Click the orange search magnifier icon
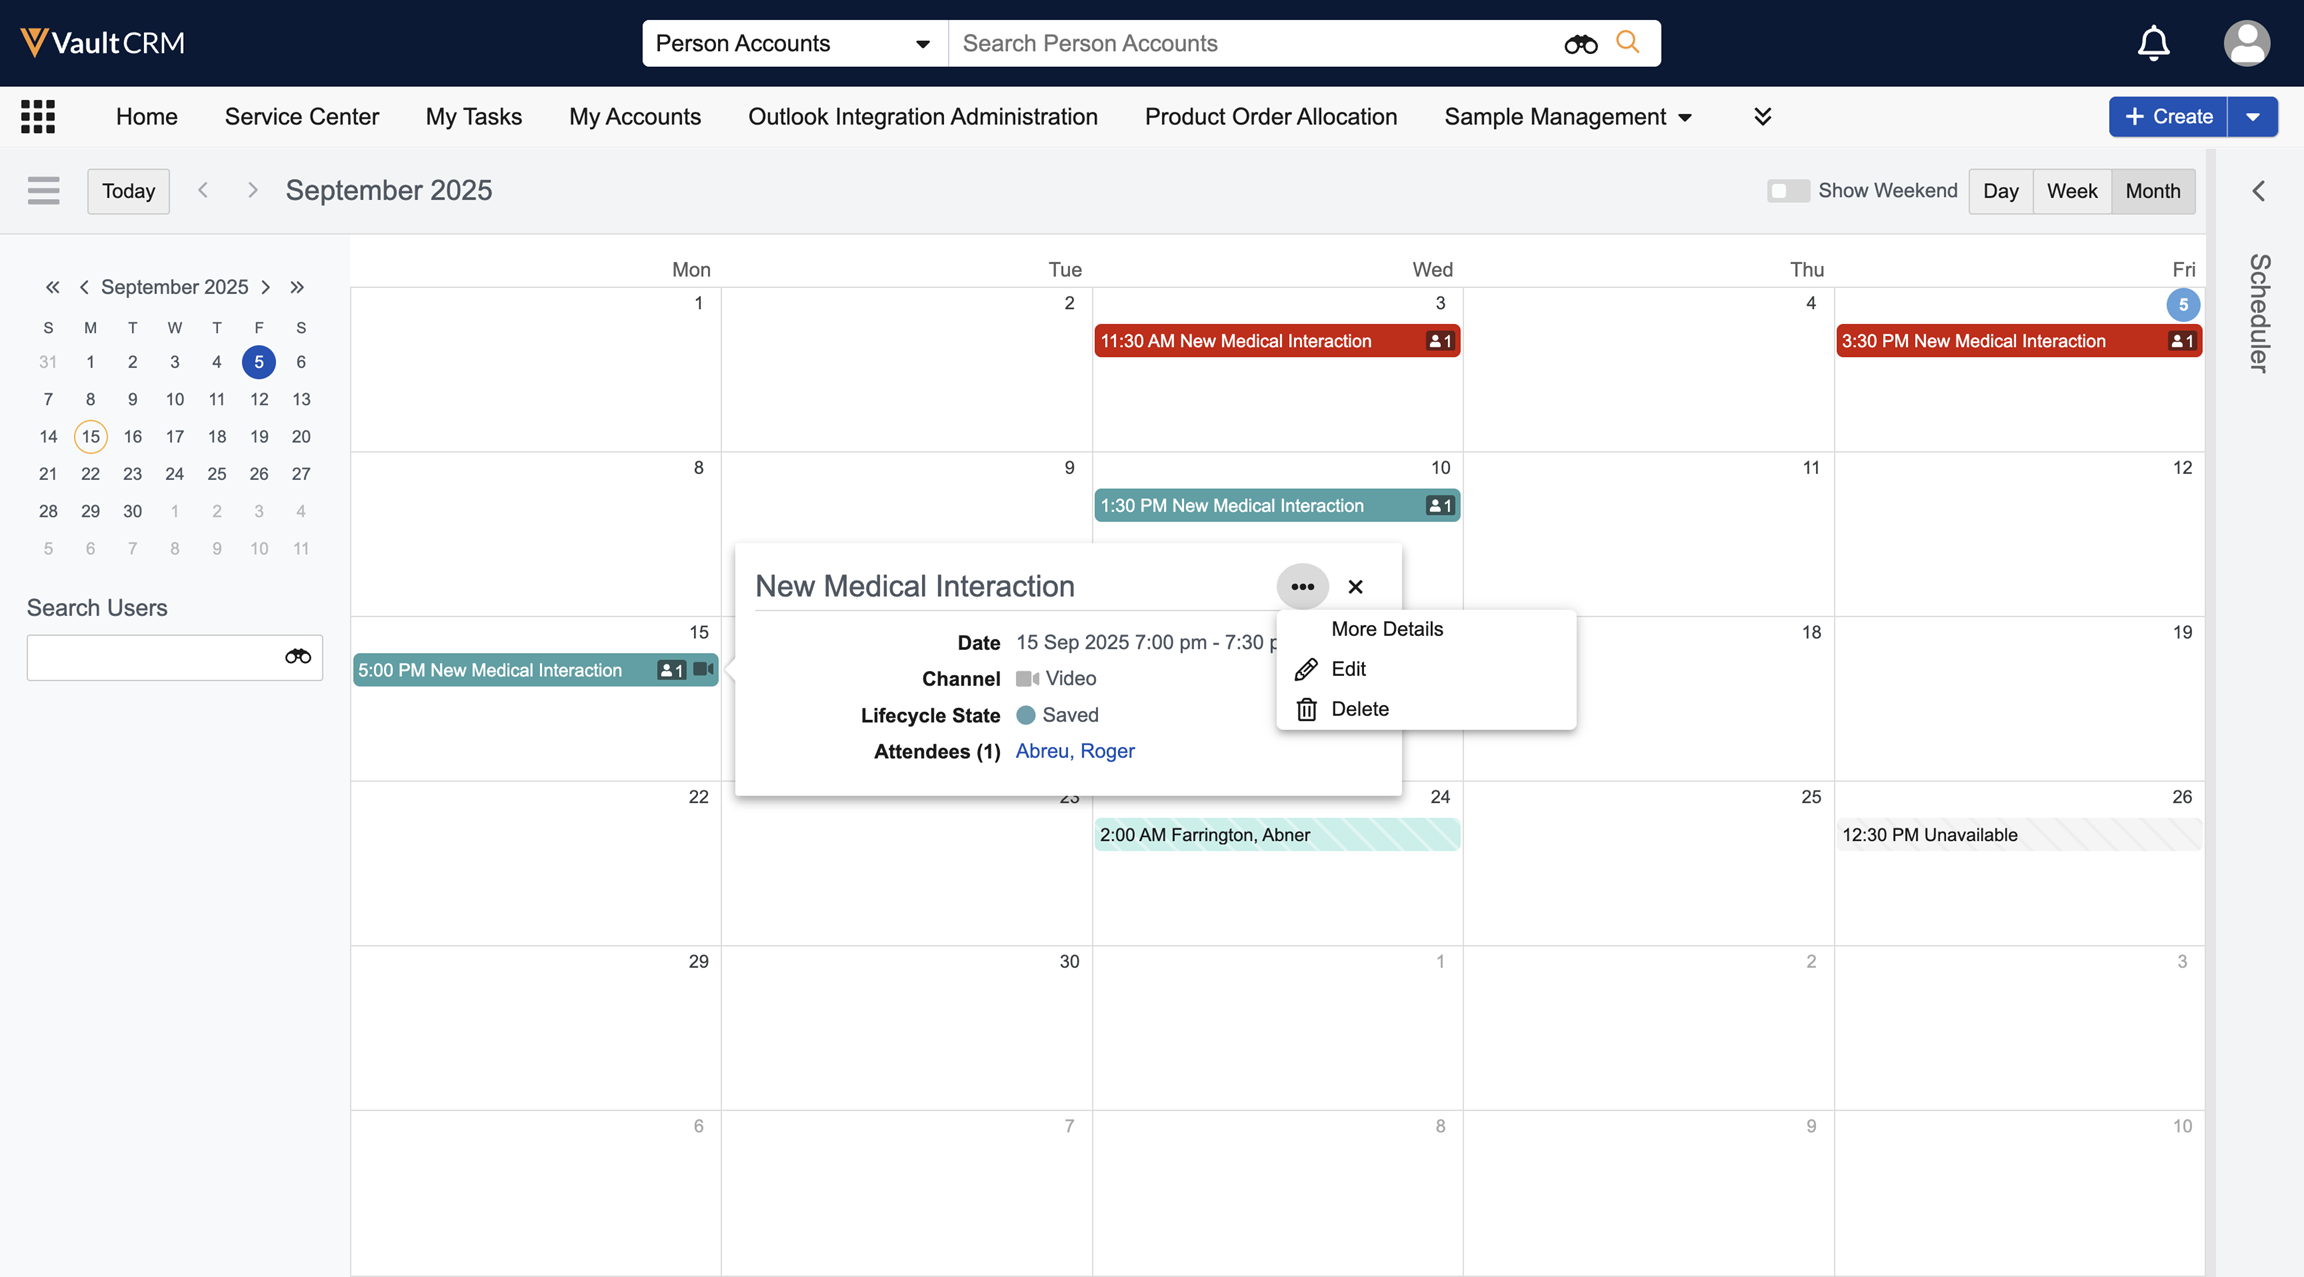This screenshot has width=2304, height=1277. click(x=1628, y=43)
